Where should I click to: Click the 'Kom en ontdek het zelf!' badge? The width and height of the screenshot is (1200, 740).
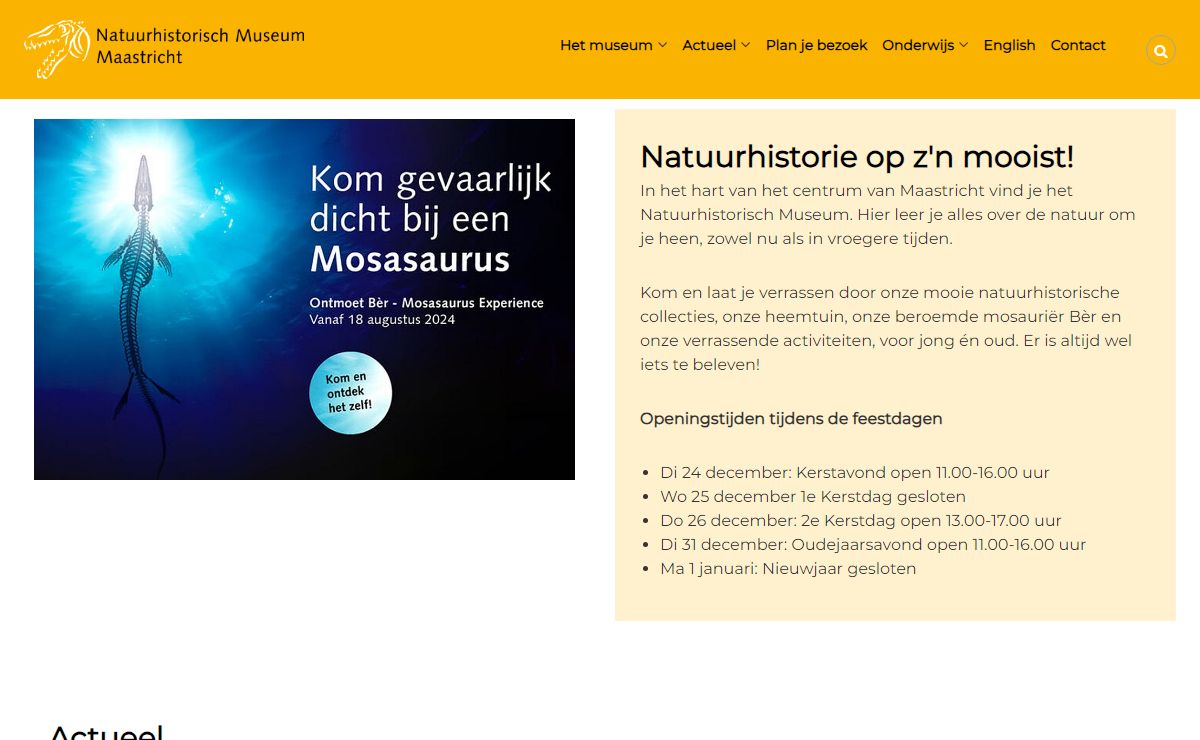coord(350,393)
